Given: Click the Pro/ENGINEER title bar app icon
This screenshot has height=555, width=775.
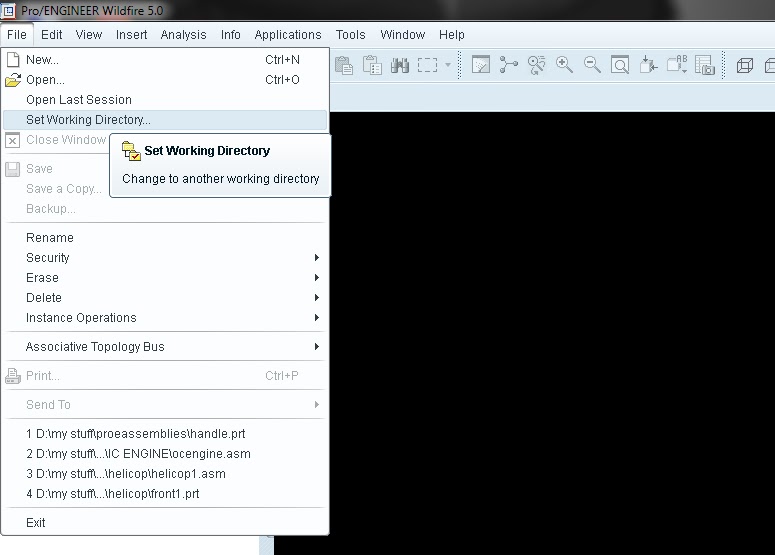Looking at the screenshot, I should pos(8,10).
